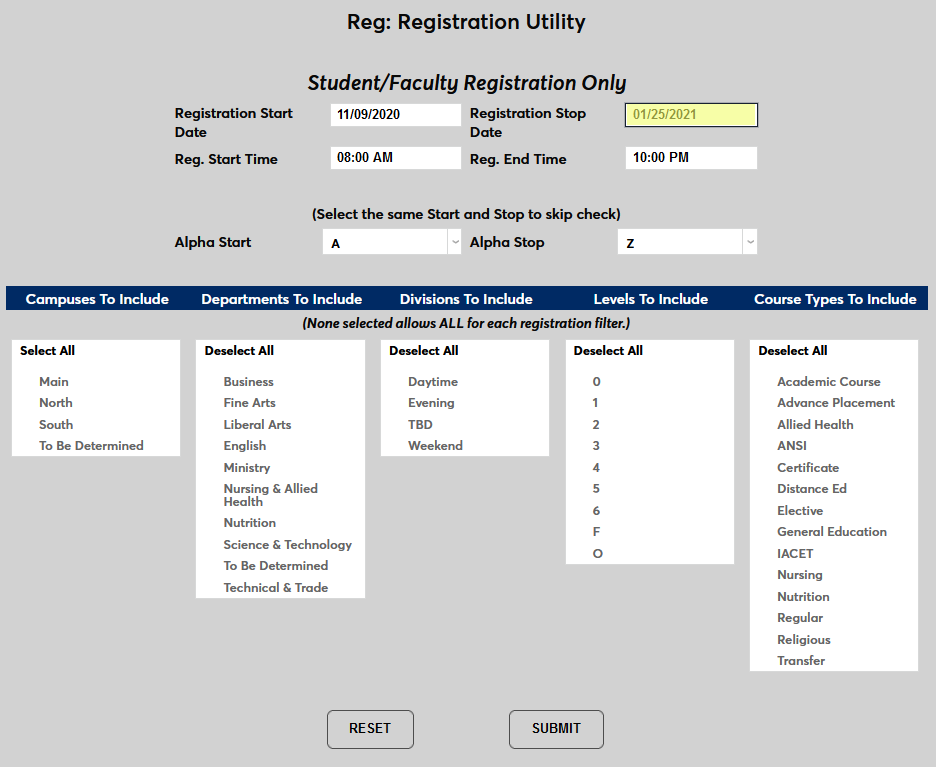Click Select All for campuses

pyautogui.click(x=45, y=350)
